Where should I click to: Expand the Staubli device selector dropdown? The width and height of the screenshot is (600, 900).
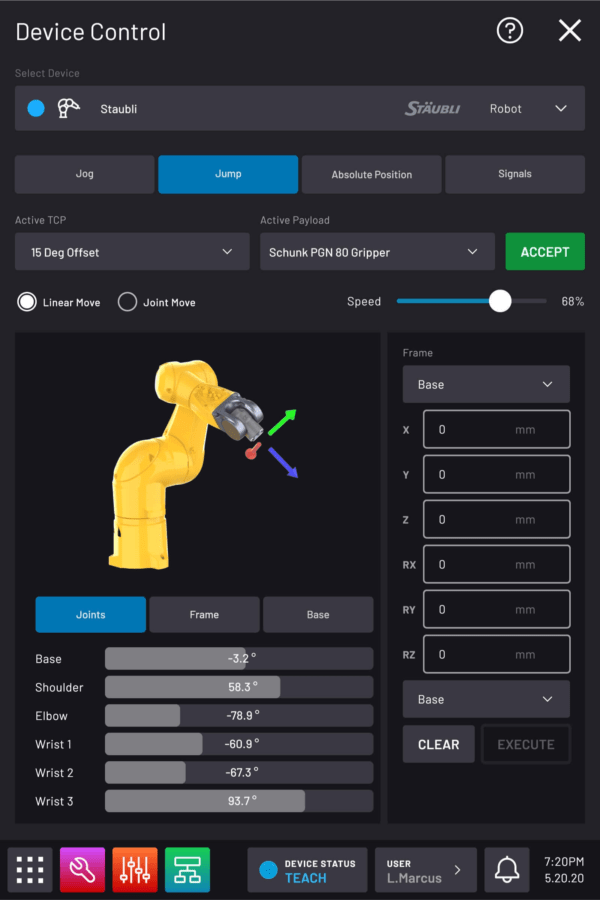560,108
